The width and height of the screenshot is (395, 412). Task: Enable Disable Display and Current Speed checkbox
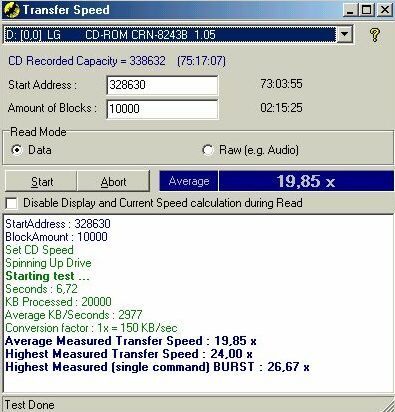click(12, 203)
